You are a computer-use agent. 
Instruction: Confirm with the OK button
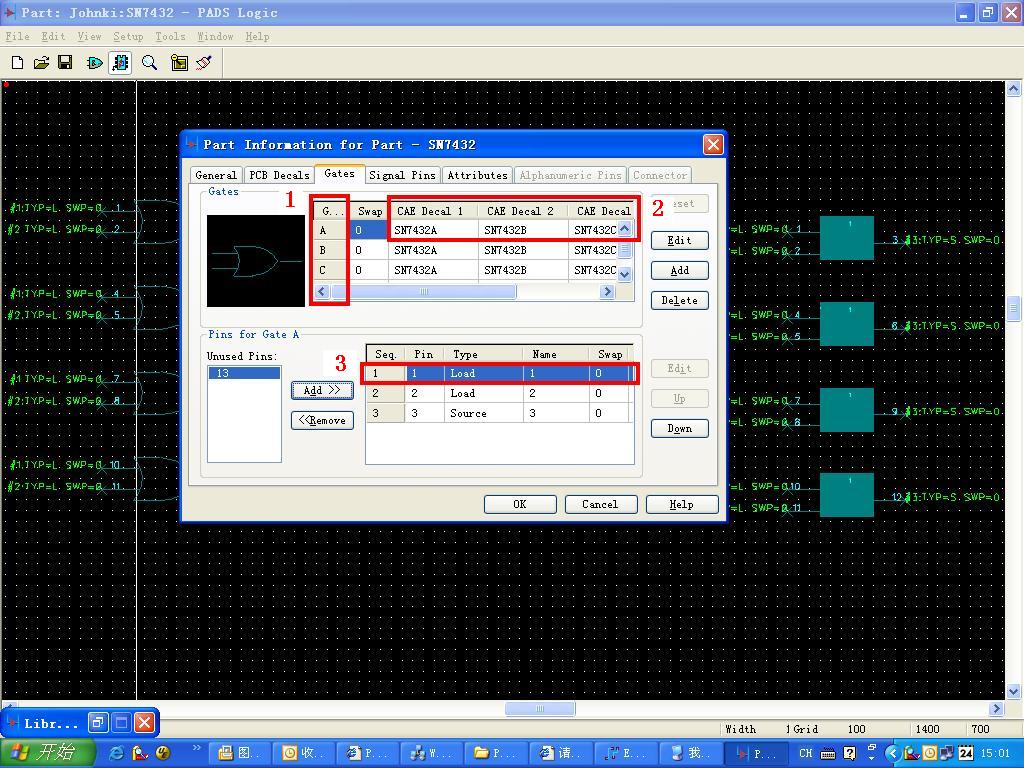[520, 504]
